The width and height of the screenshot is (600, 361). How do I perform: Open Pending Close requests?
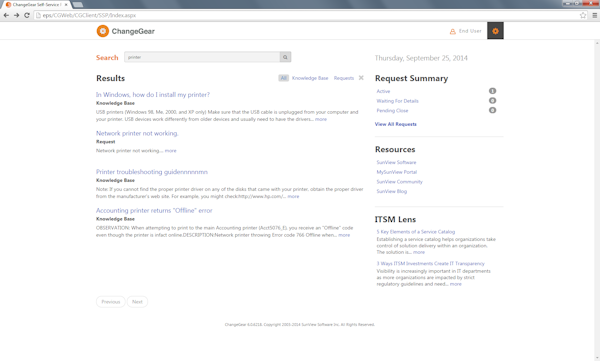coord(392,111)
